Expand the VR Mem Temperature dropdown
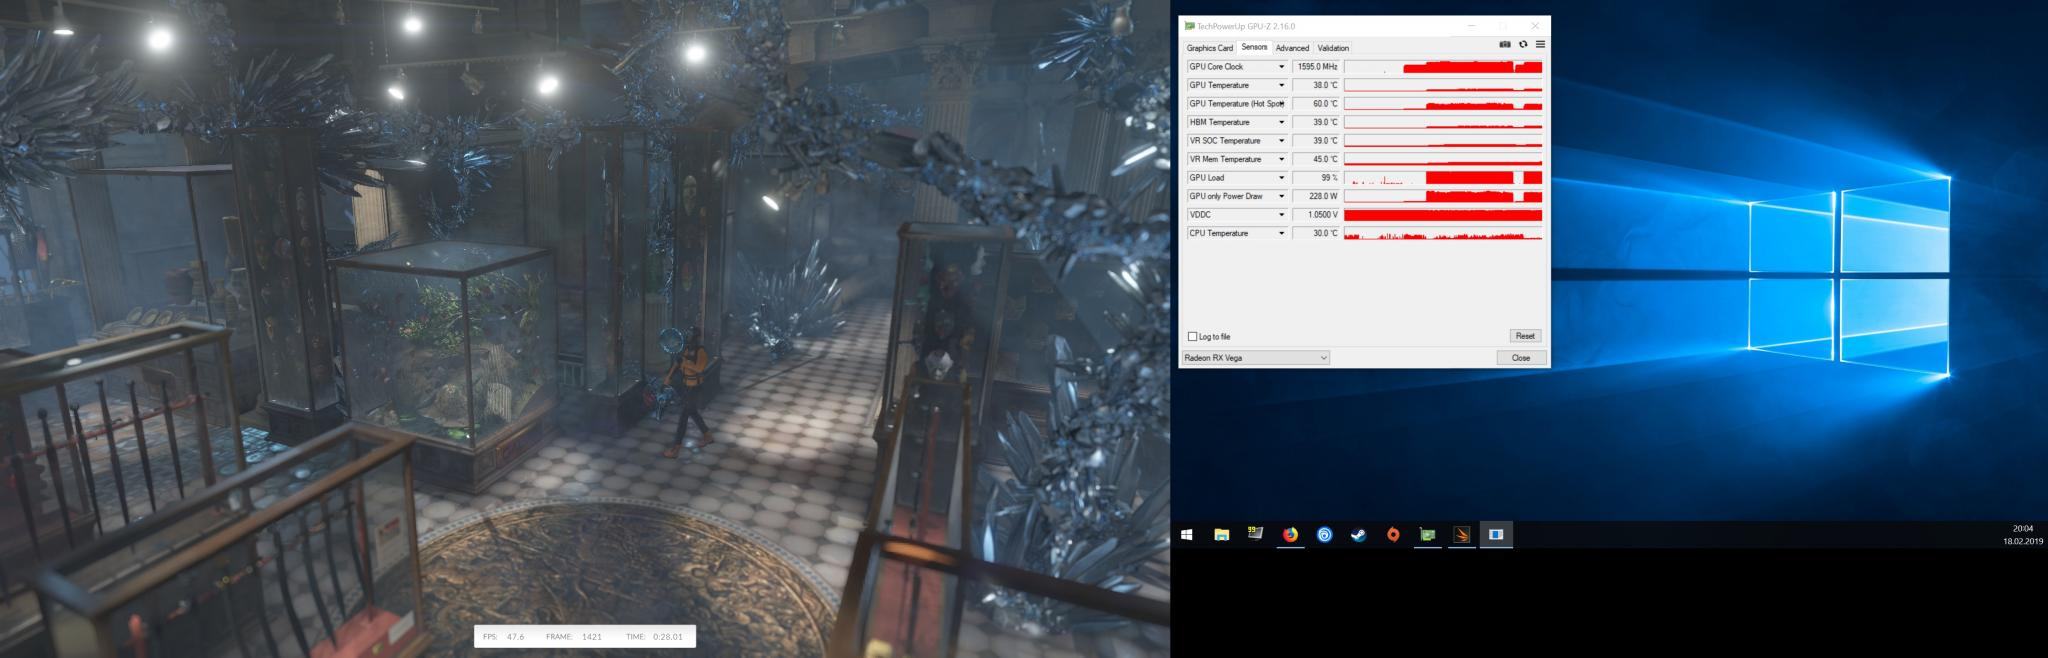Image resolution: width=2048 pixels, height=658 pixels. pos(1281,160)
